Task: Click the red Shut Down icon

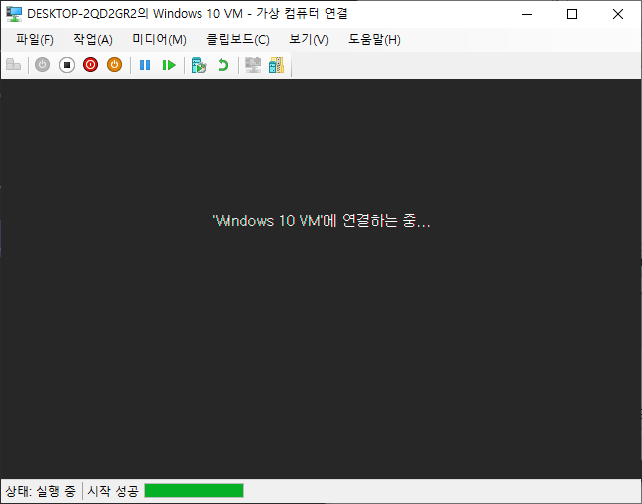Action: [90, 65]
